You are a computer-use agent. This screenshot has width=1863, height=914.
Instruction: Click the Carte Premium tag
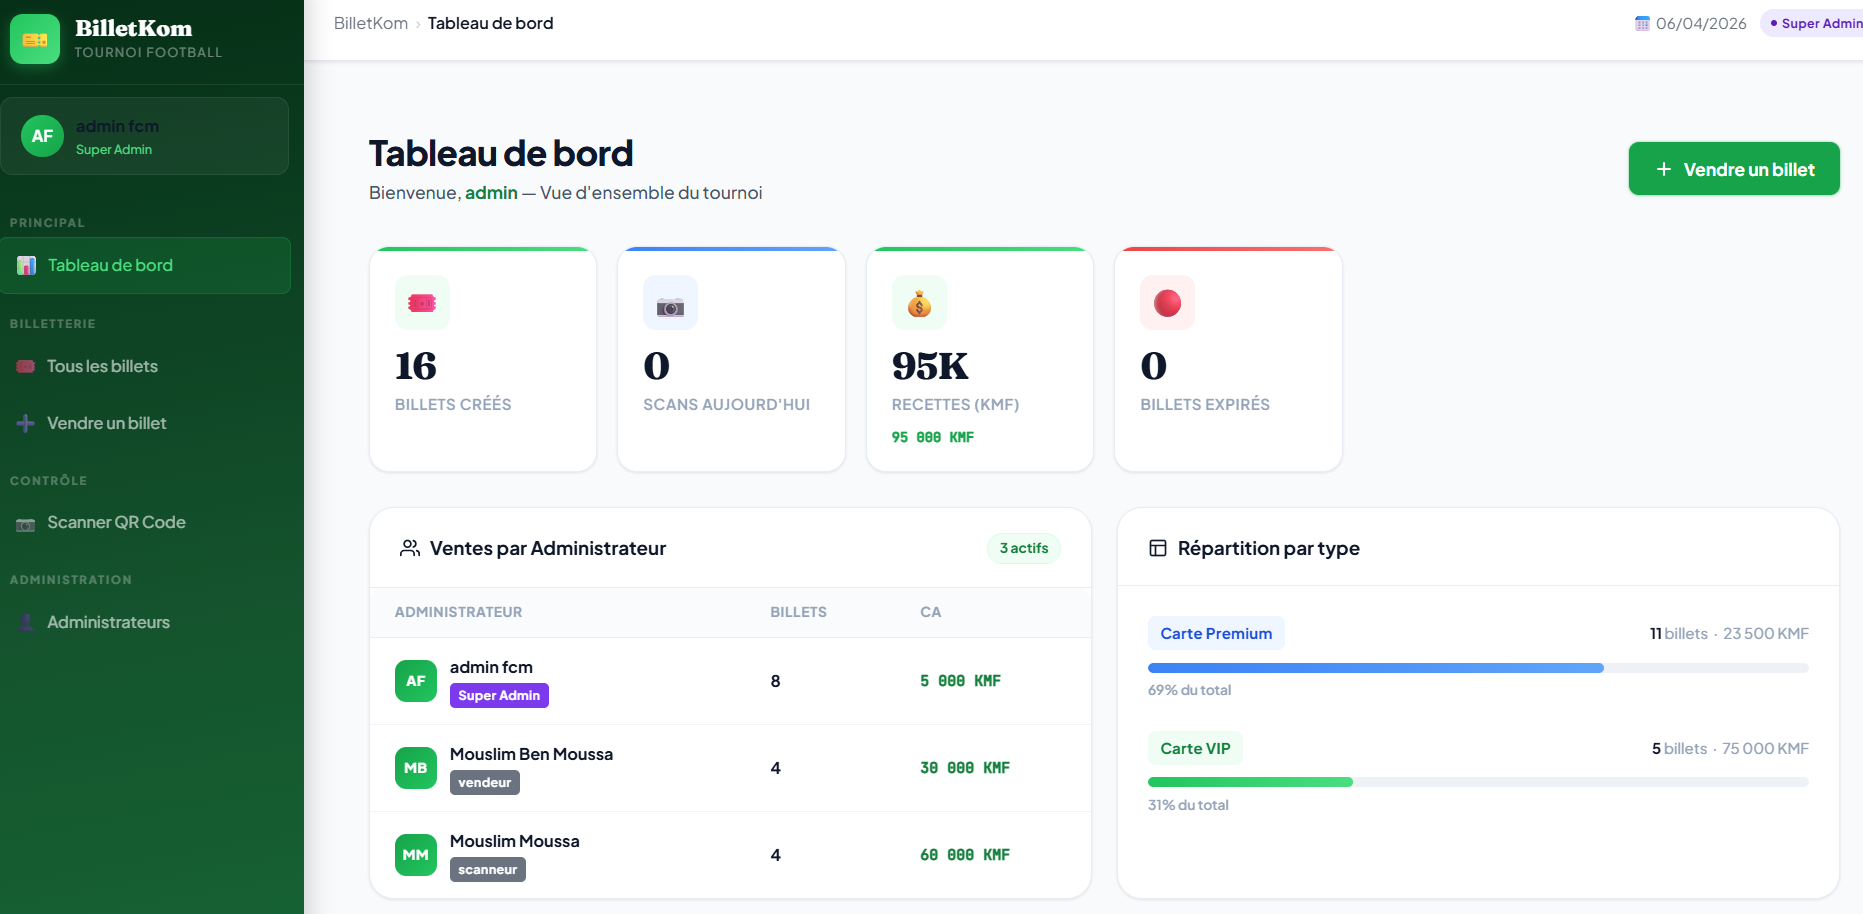[1216, 633]
